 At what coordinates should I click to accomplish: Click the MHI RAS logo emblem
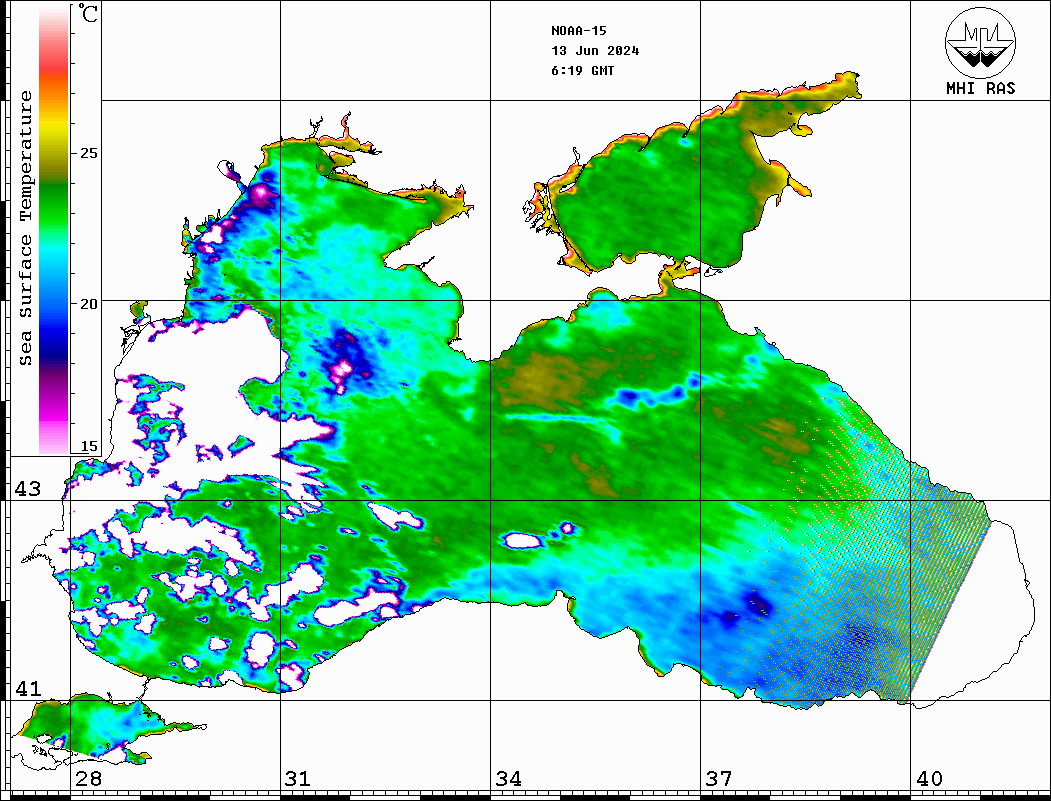click(980, 43)
